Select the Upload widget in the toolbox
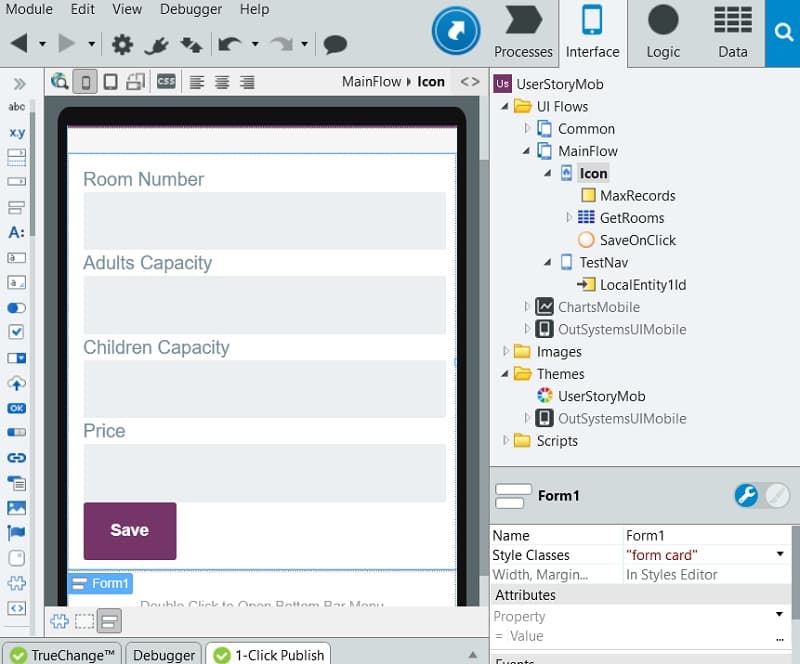The image size is (800, 664). coord(16,383)
